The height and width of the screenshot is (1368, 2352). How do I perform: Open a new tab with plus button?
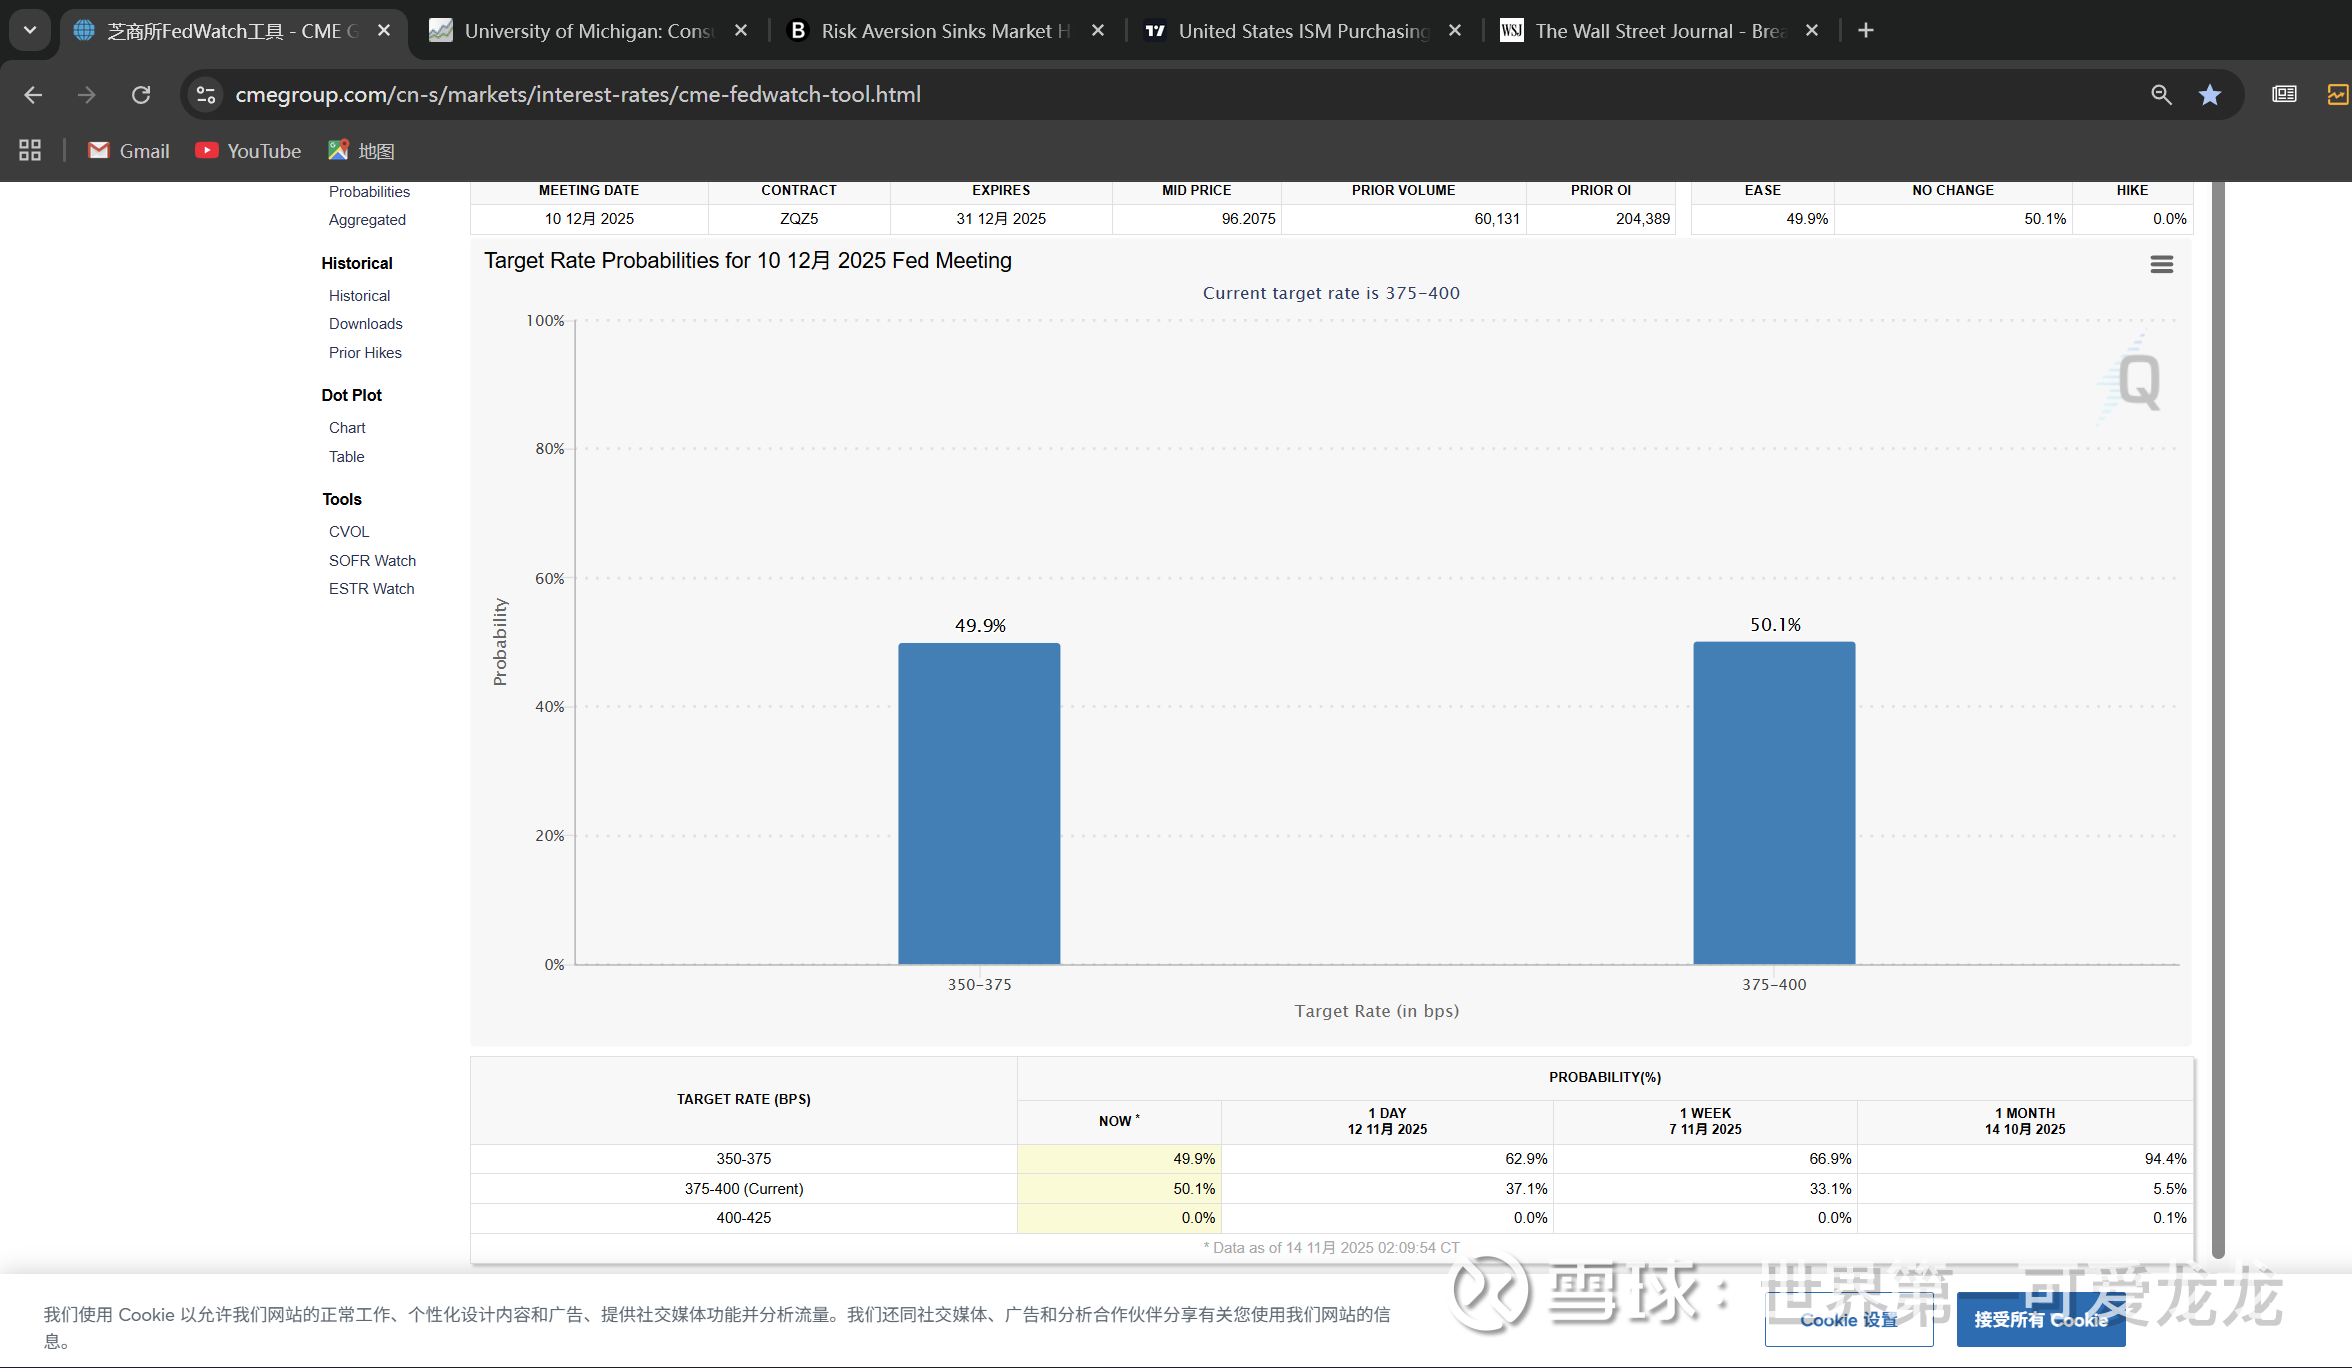(x=1865, y=30)
